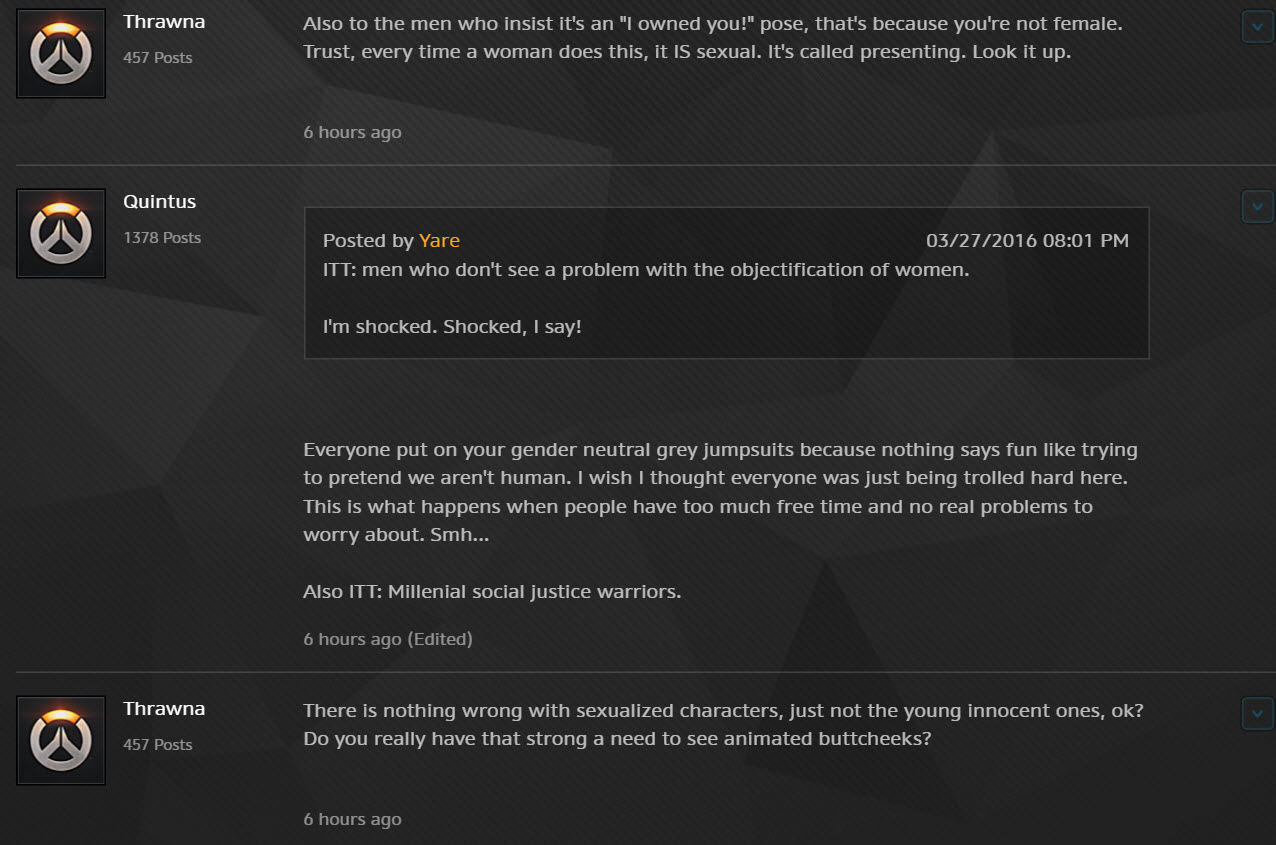Click 457 Posts count beside the "presenting" post
The image size is (1276, 845).
pyautogui.click(x=158, y=57)
